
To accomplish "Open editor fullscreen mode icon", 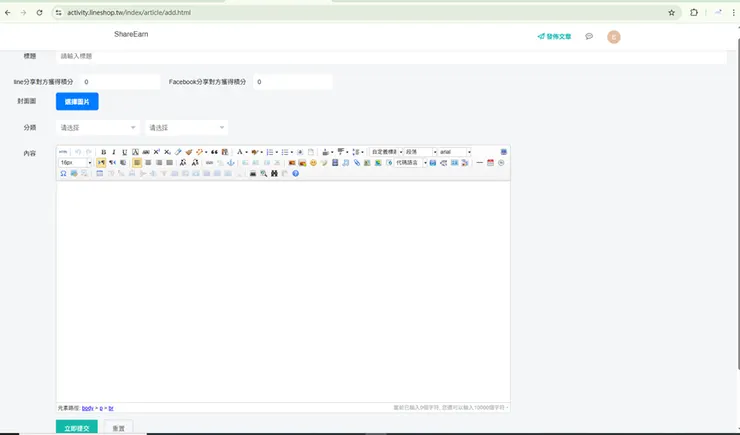I will pyautogui.click(x=504, y=152).
